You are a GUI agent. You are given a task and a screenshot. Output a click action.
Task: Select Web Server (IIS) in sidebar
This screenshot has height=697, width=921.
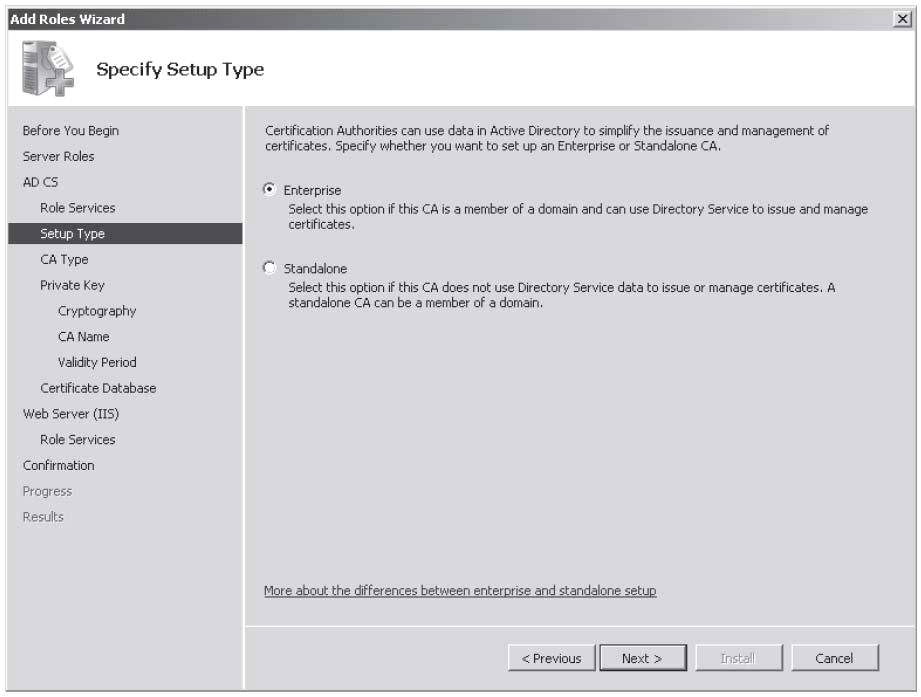coord(71,414)
